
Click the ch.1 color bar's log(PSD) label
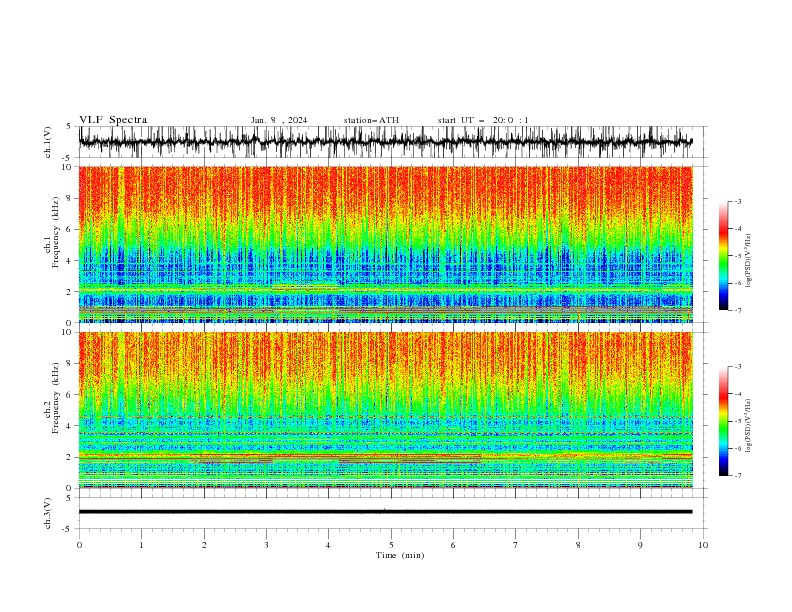tap(748, 261)
